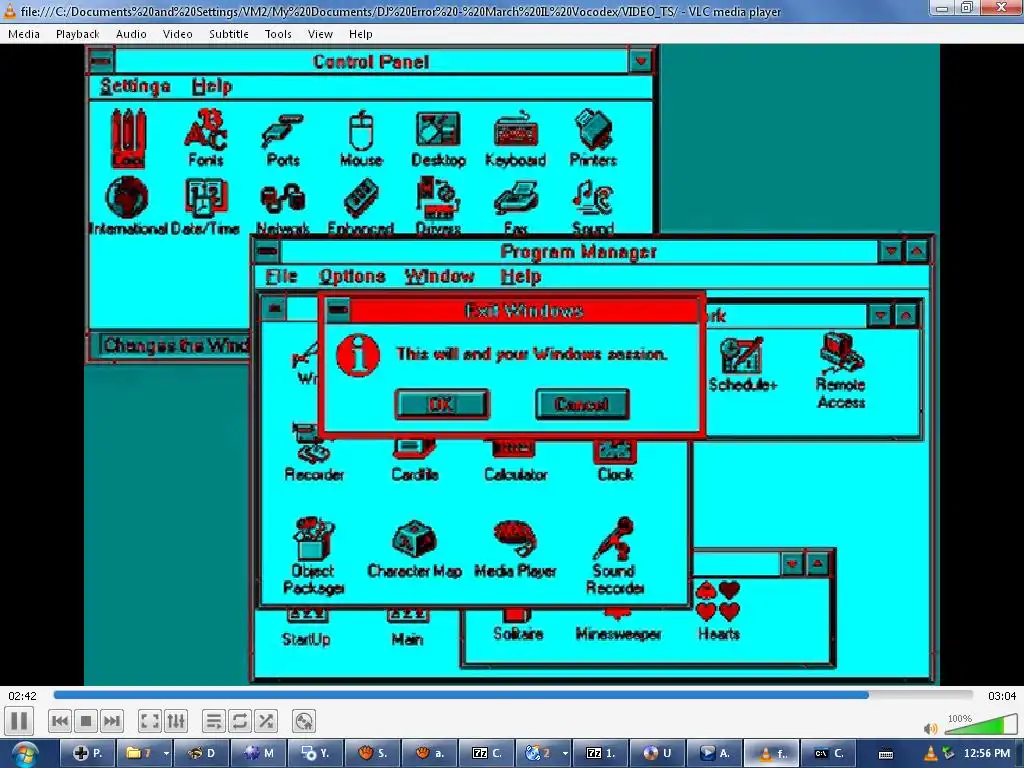1024x768 pixels.
Task: Adjust the VLC volume slider
Action: [x=979, y=725]
